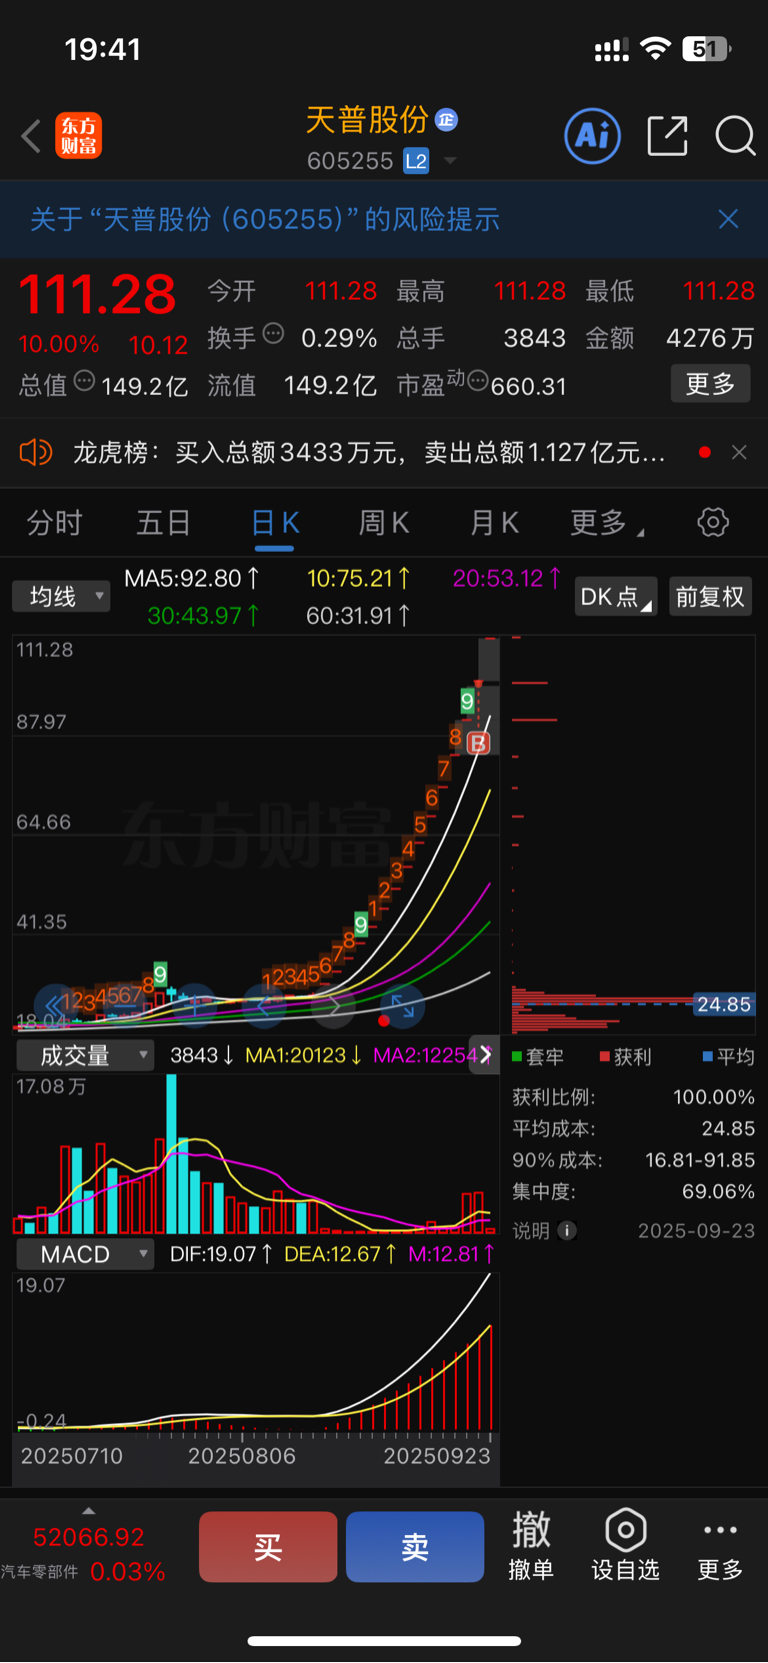
Task: Tap the 说明 info icon
Action: click(x=567, y=1231)
